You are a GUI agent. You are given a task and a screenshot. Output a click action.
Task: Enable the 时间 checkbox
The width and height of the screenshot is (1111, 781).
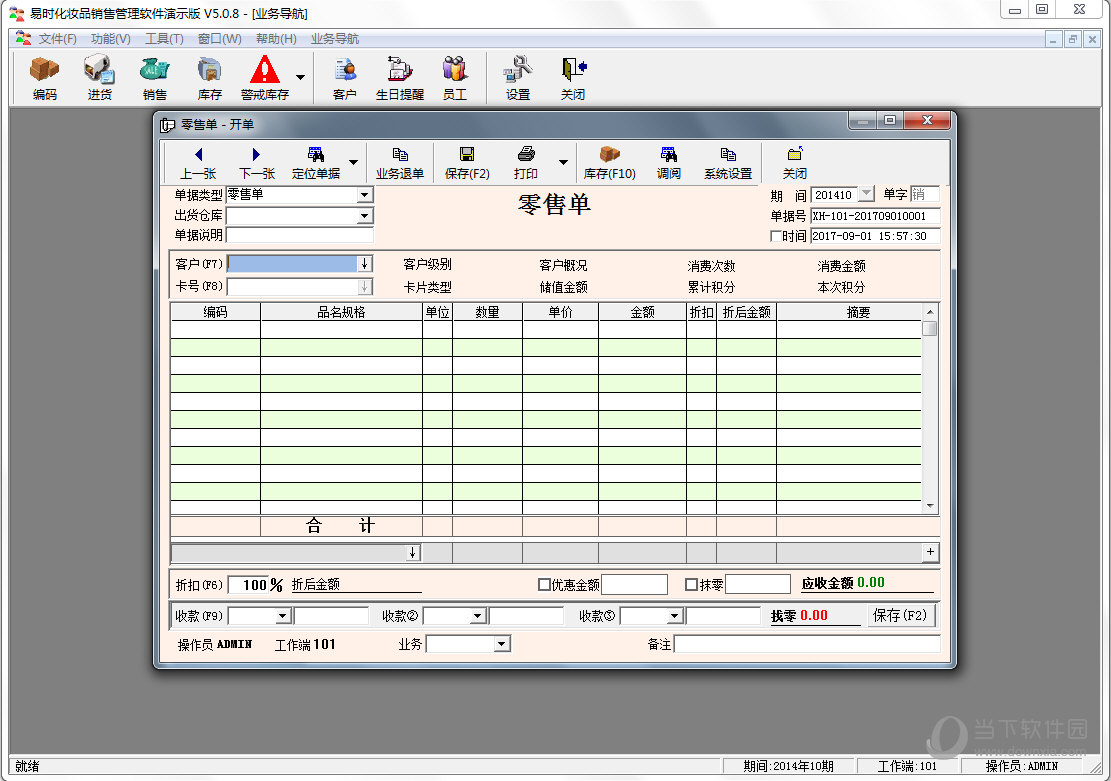tap(776, 237)
